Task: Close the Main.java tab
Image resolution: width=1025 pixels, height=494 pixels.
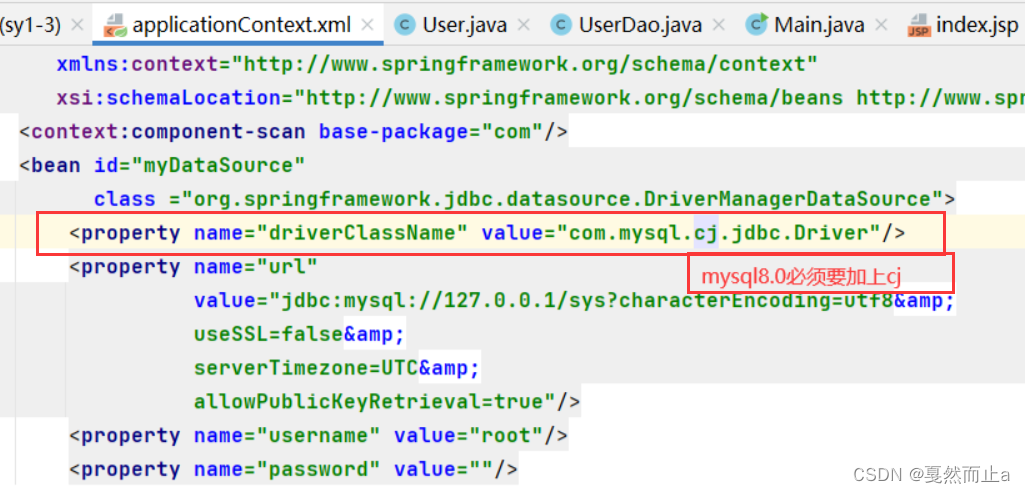Action: (x=881, y=25)
